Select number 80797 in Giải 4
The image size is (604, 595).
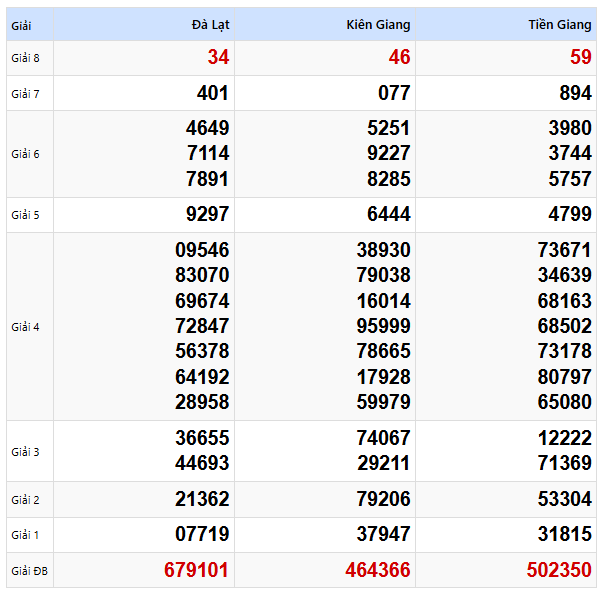[565, 377]
